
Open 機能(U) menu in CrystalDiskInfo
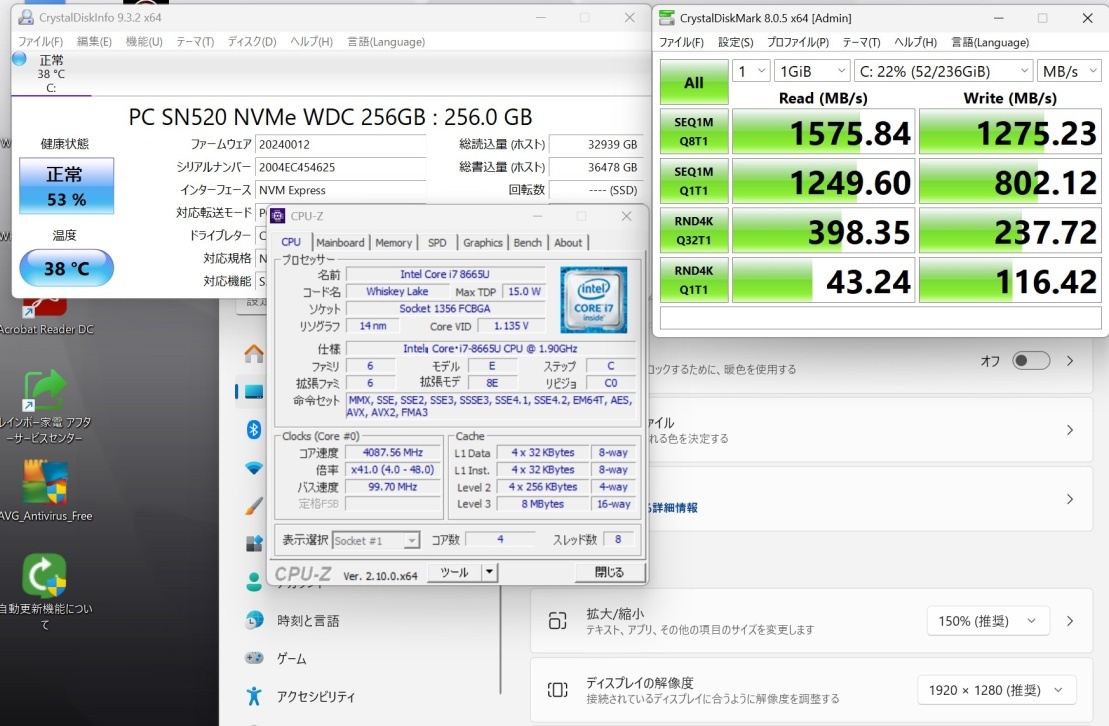(144, 42)
